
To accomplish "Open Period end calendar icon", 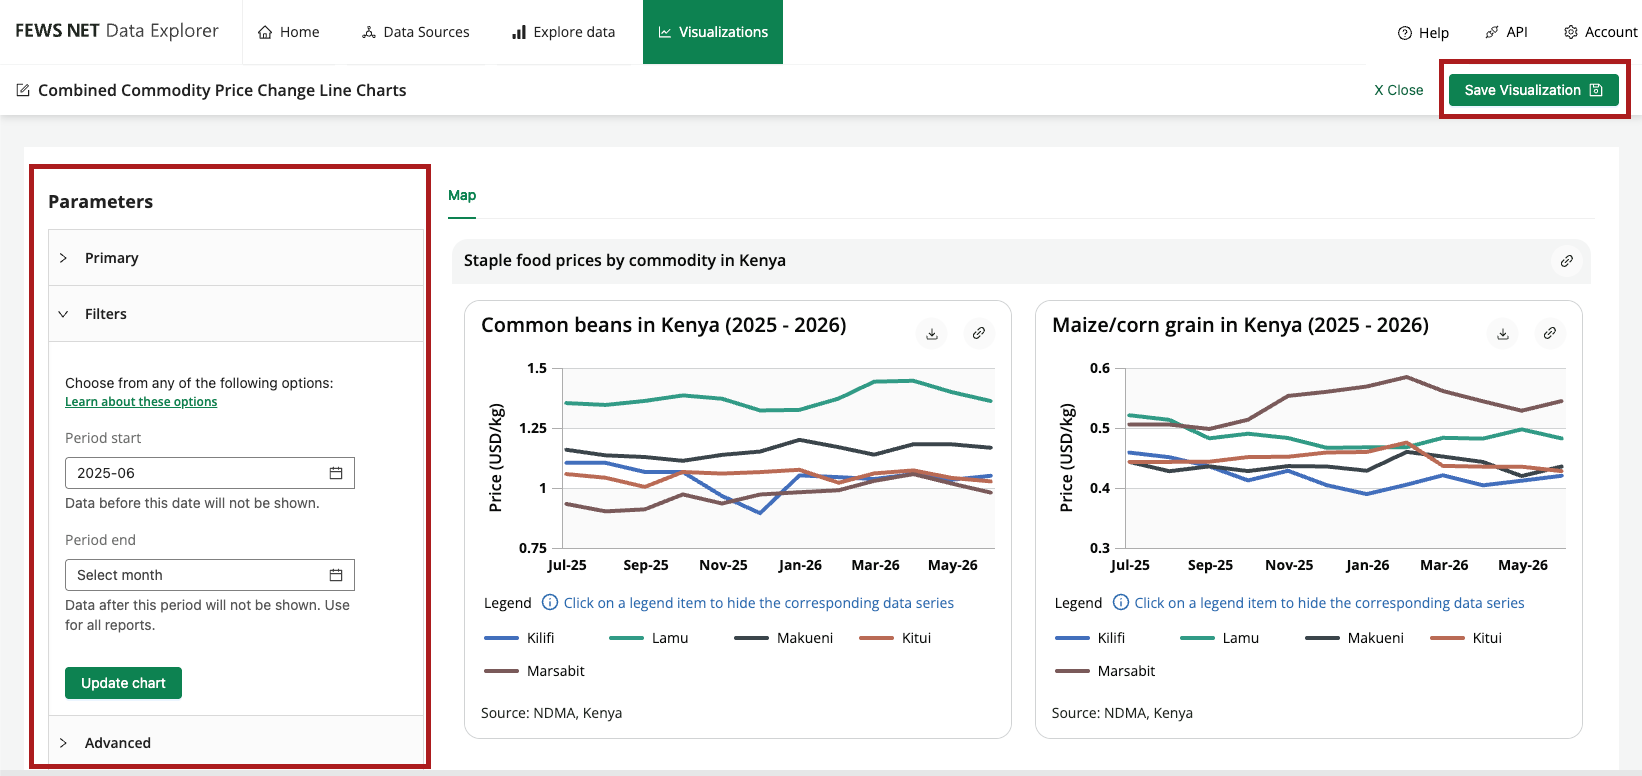I will [336, 575].
